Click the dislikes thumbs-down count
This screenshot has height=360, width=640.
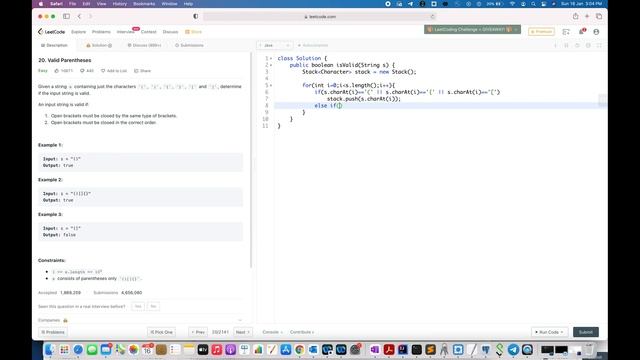[x=87, y=71]
